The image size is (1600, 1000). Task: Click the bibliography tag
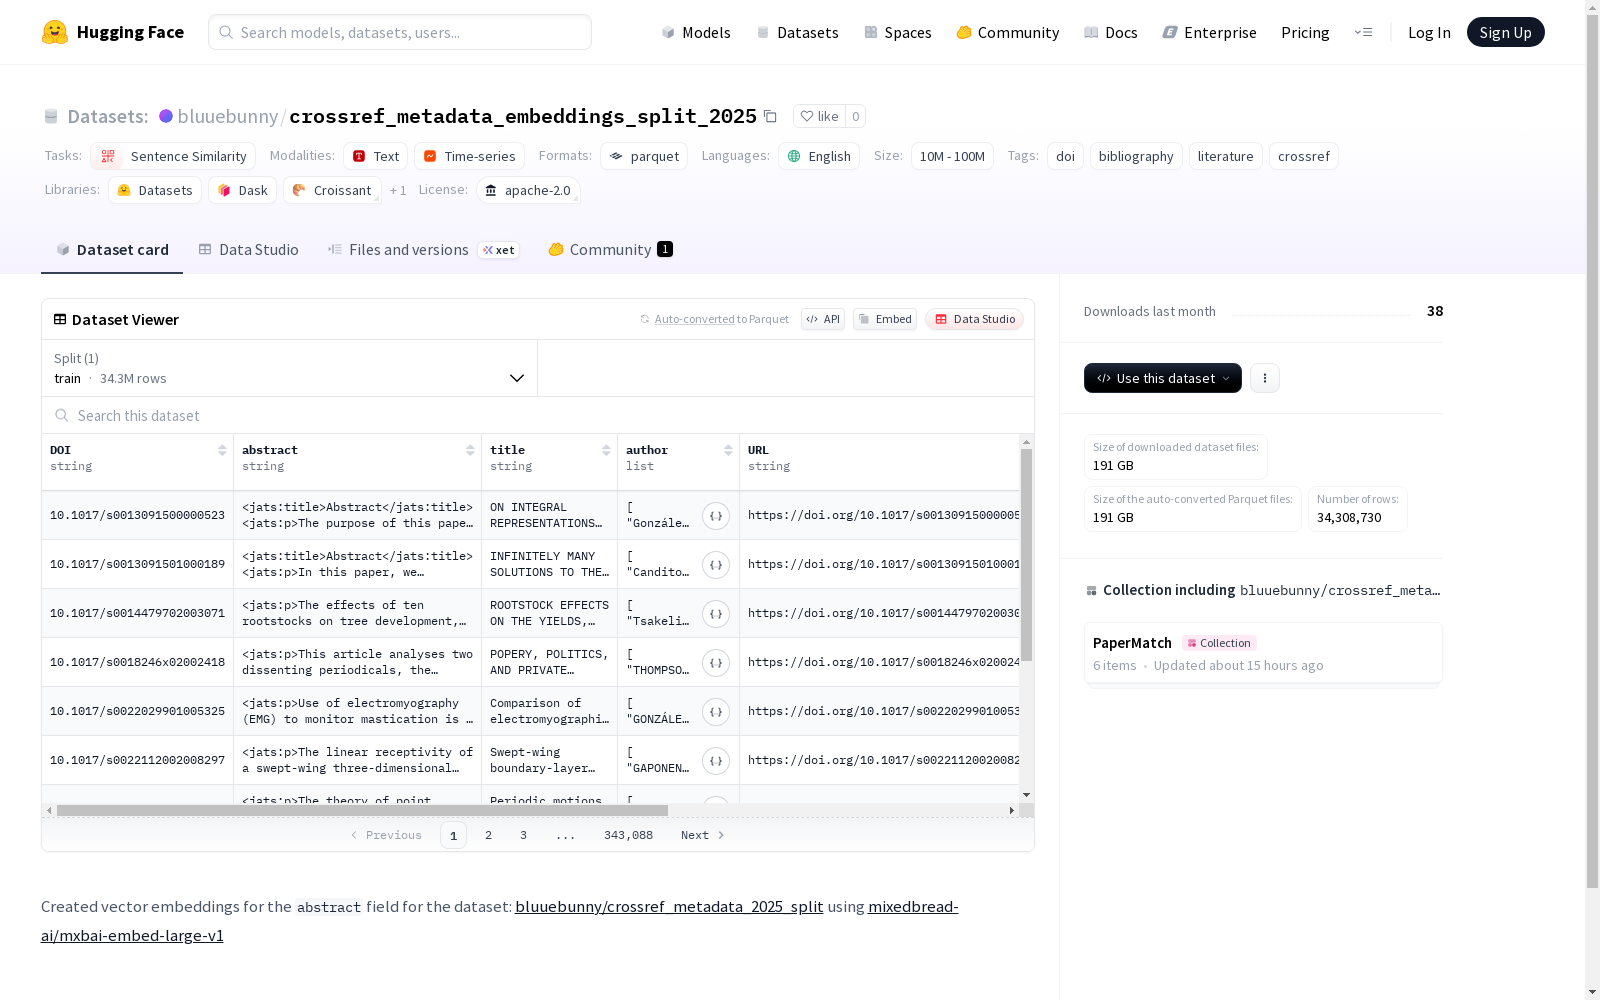pyautogui.click(x=1136, y=156)
